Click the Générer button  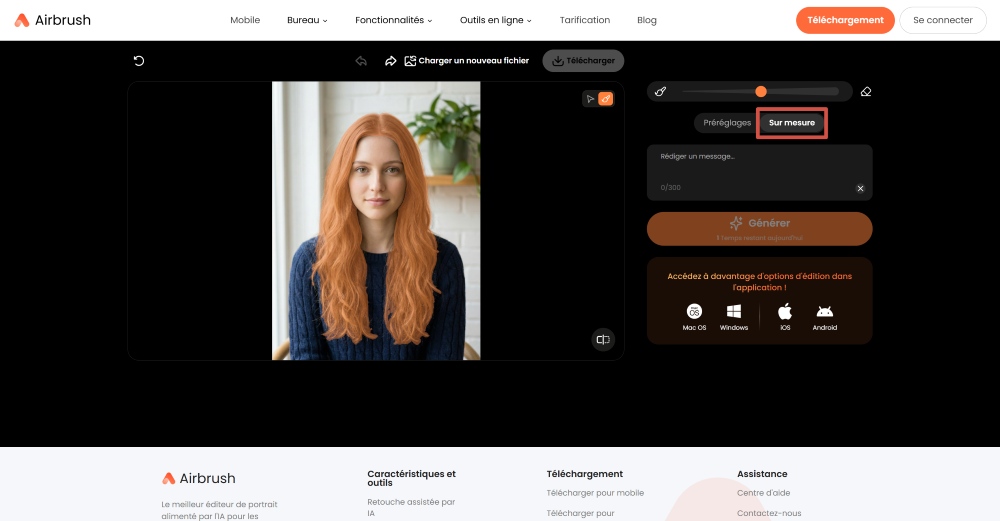click(760, 228)
